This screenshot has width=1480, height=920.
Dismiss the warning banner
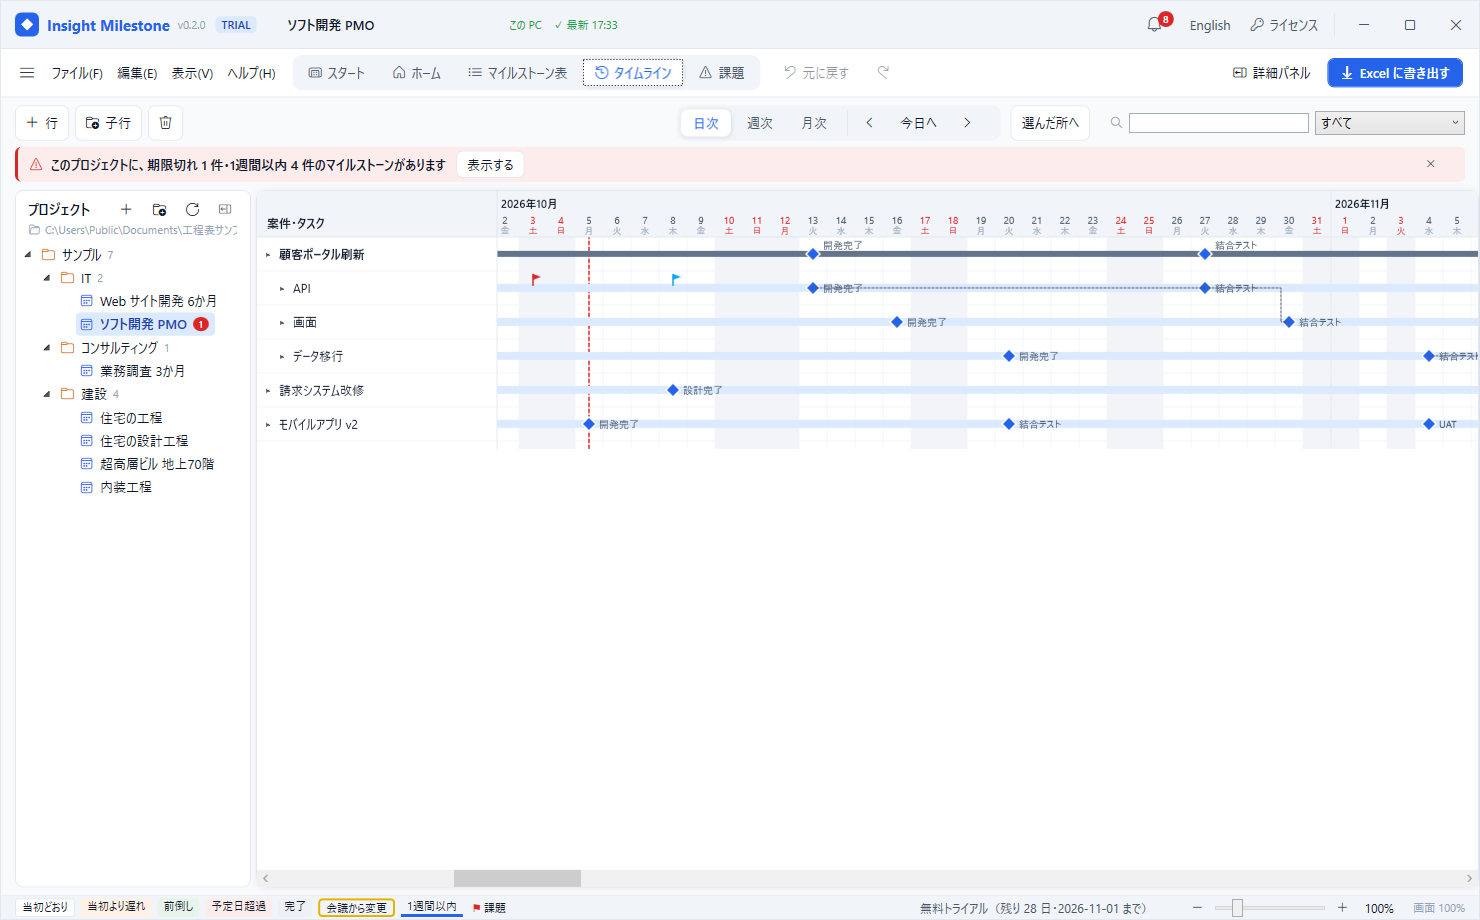tap(1431, 164)
